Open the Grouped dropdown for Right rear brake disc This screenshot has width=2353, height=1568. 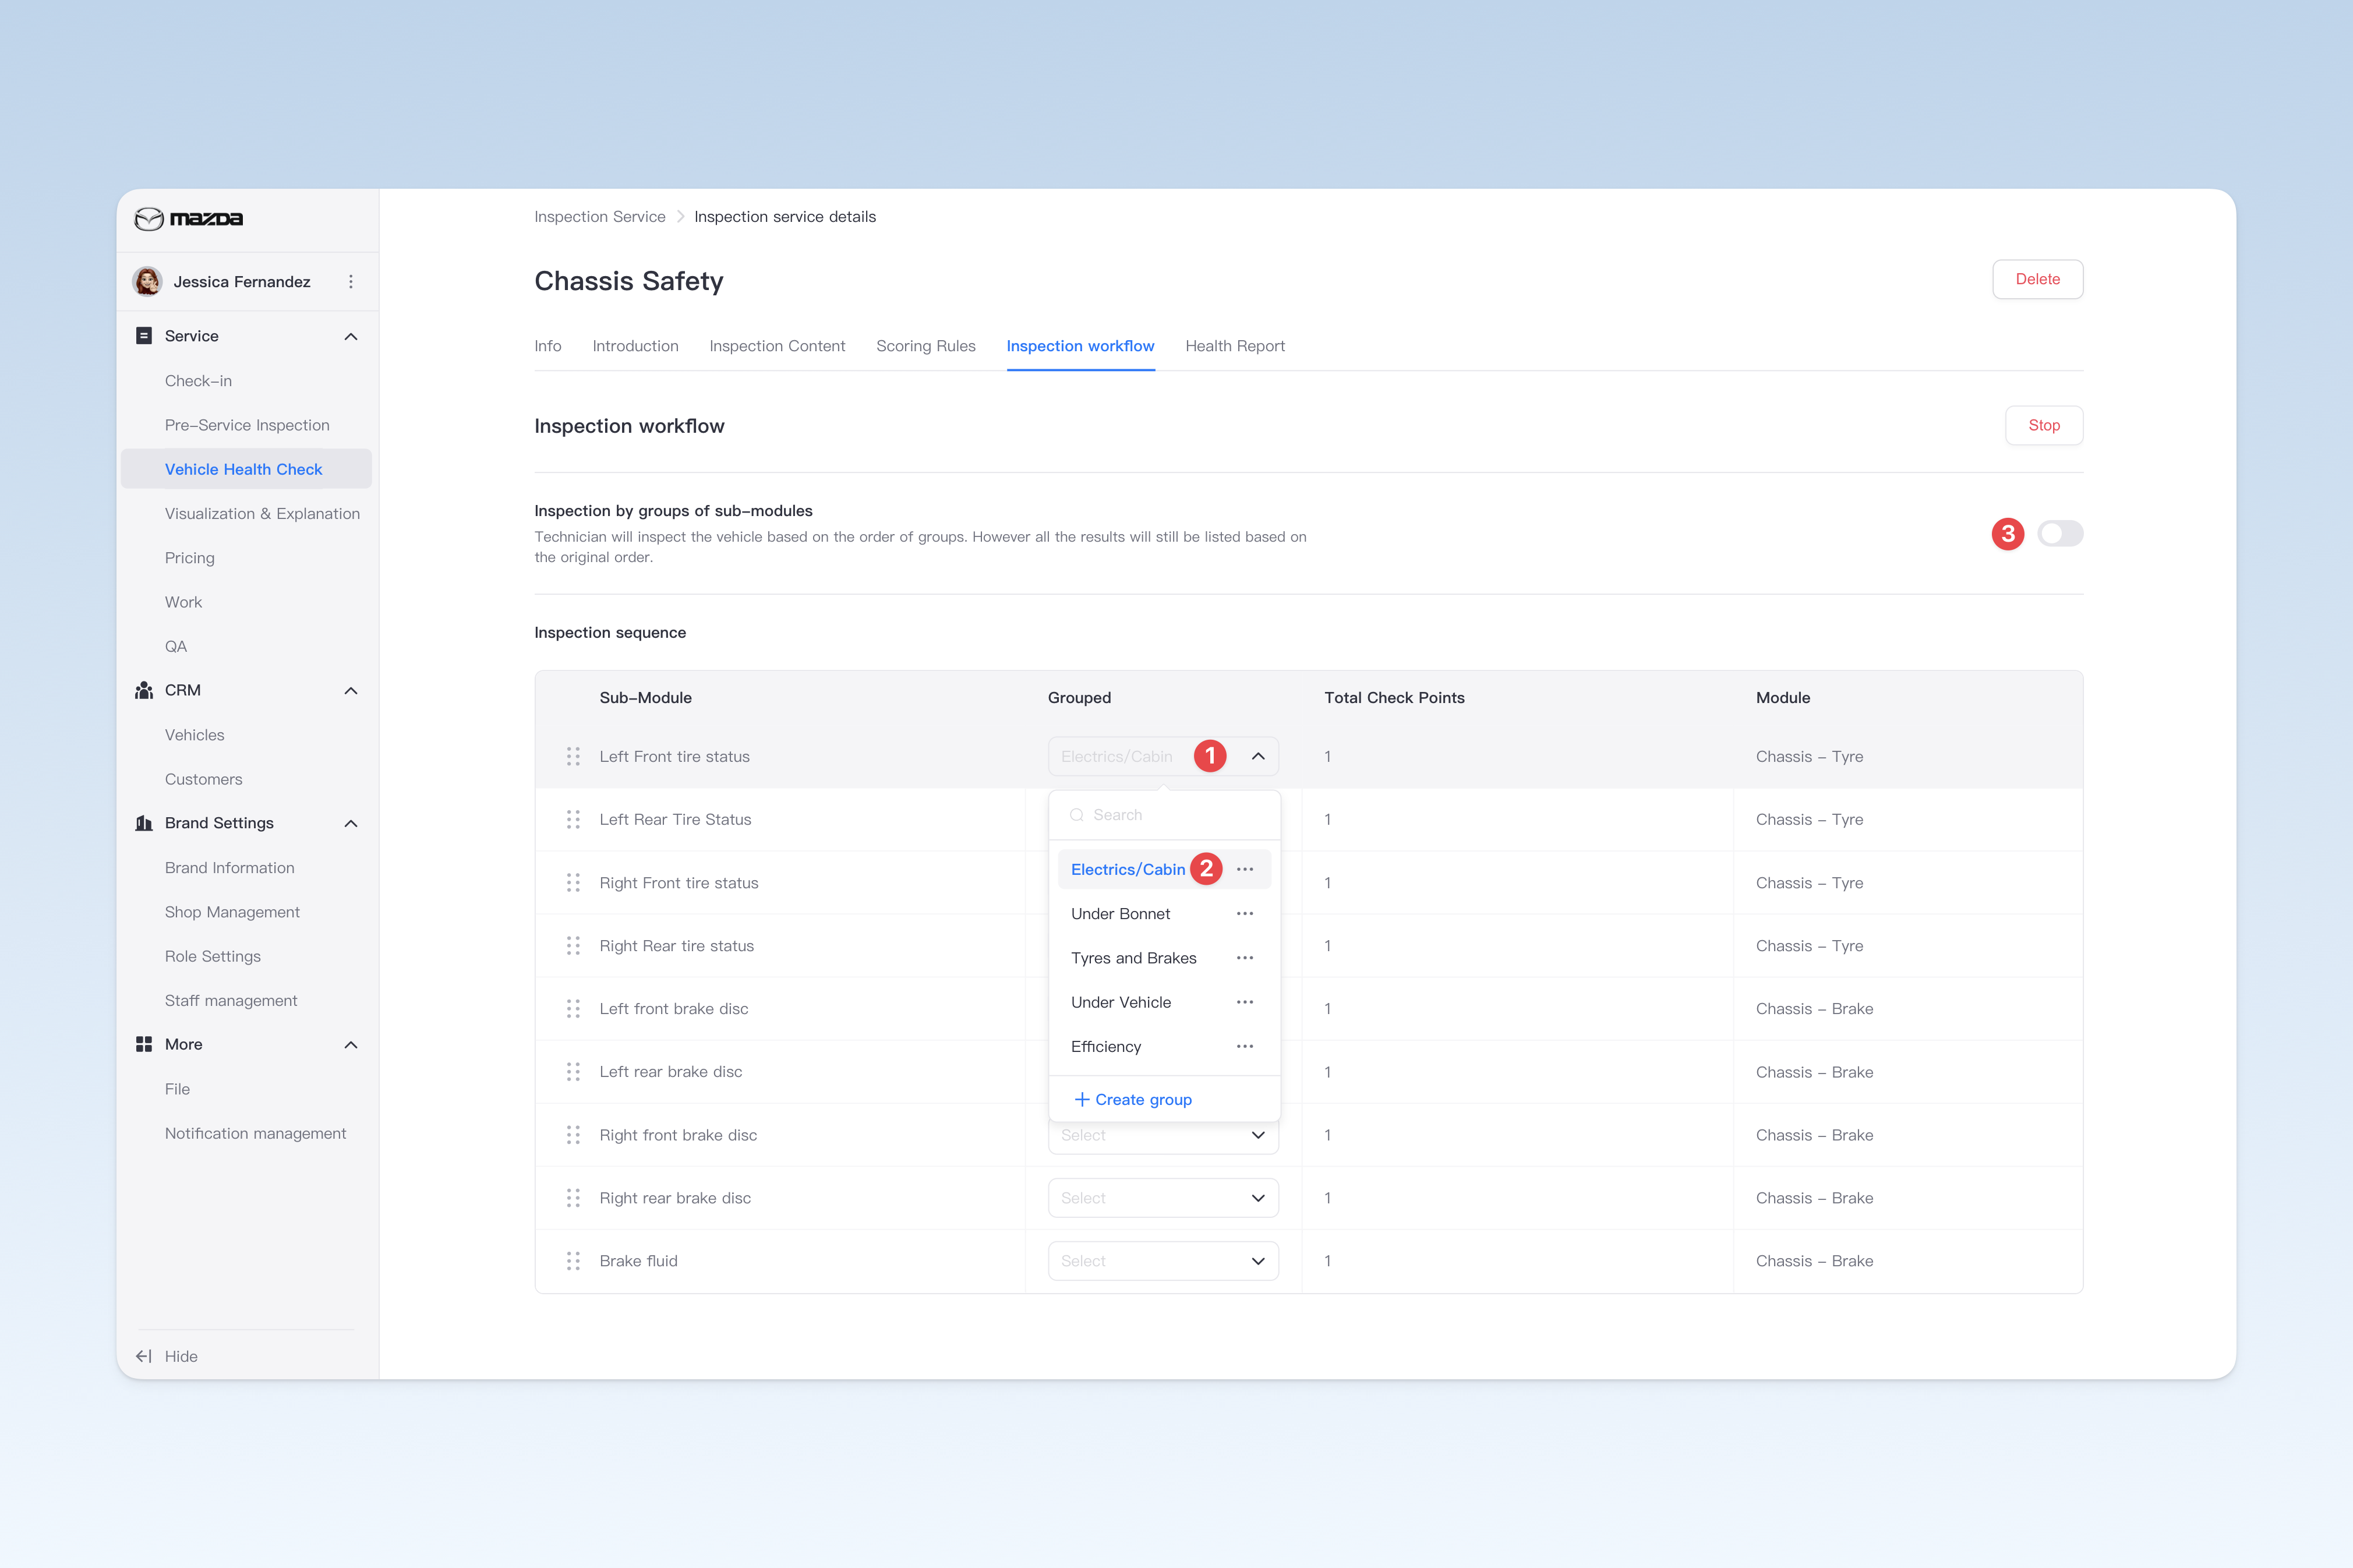coord(1163,1197)
